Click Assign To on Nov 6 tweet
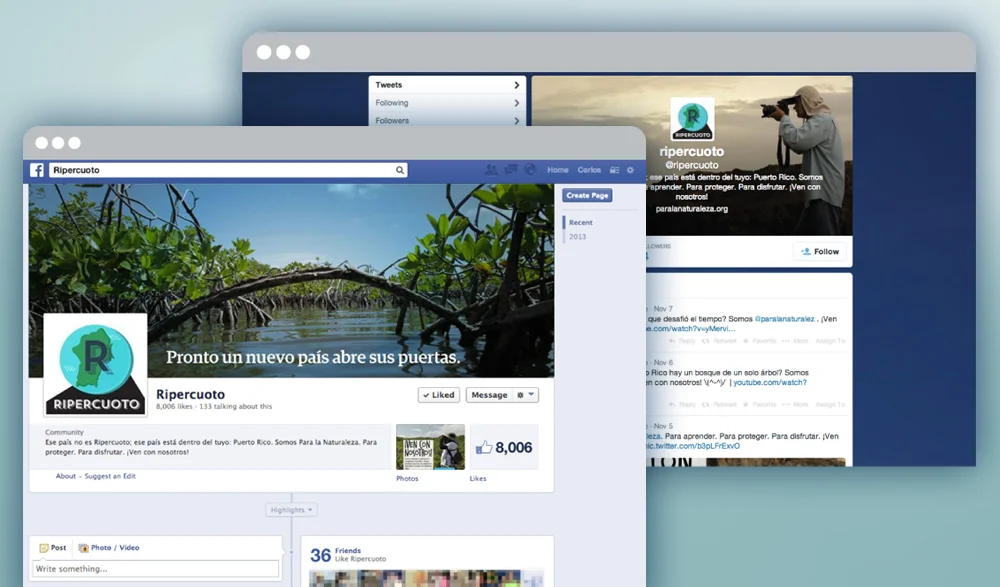 click(x=830, y=405)
